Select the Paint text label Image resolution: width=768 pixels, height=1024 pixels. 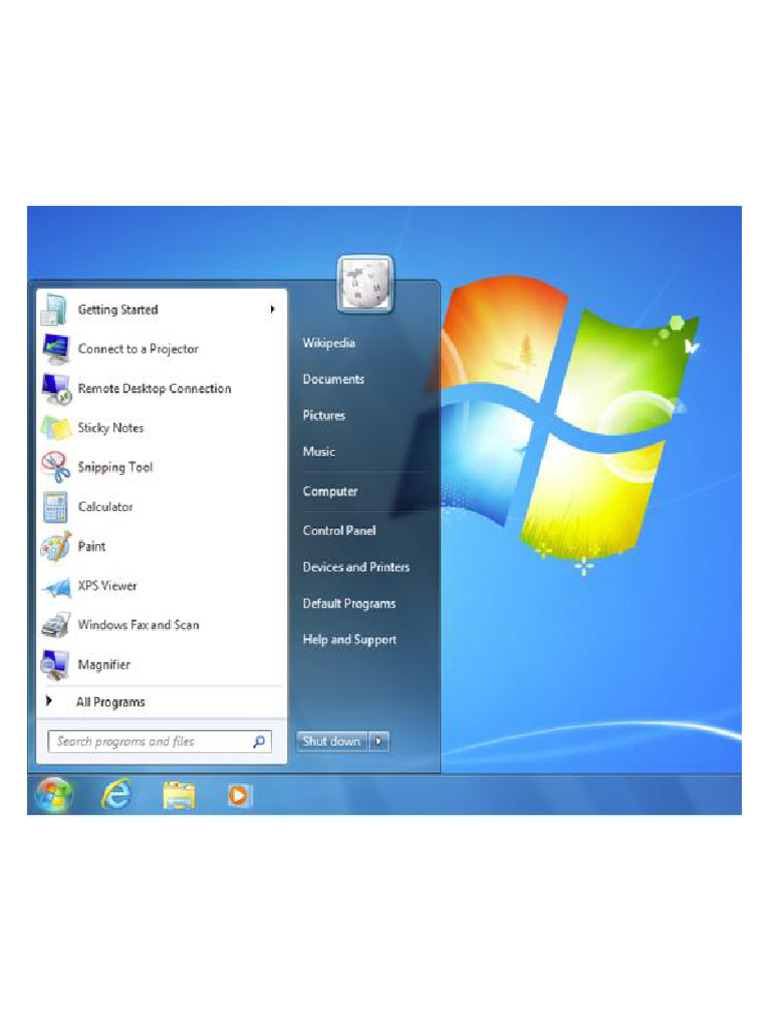(91, 546)
